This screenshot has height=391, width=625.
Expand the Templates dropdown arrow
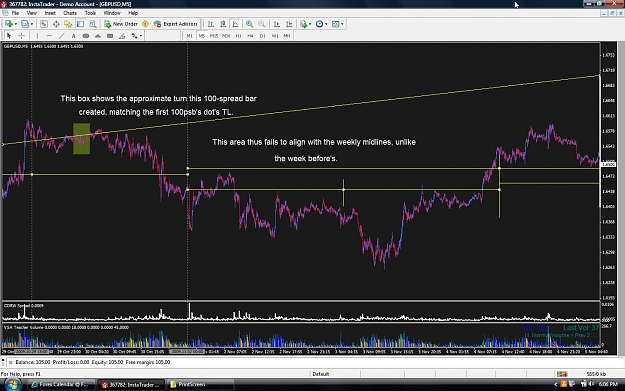coord(342,24)
